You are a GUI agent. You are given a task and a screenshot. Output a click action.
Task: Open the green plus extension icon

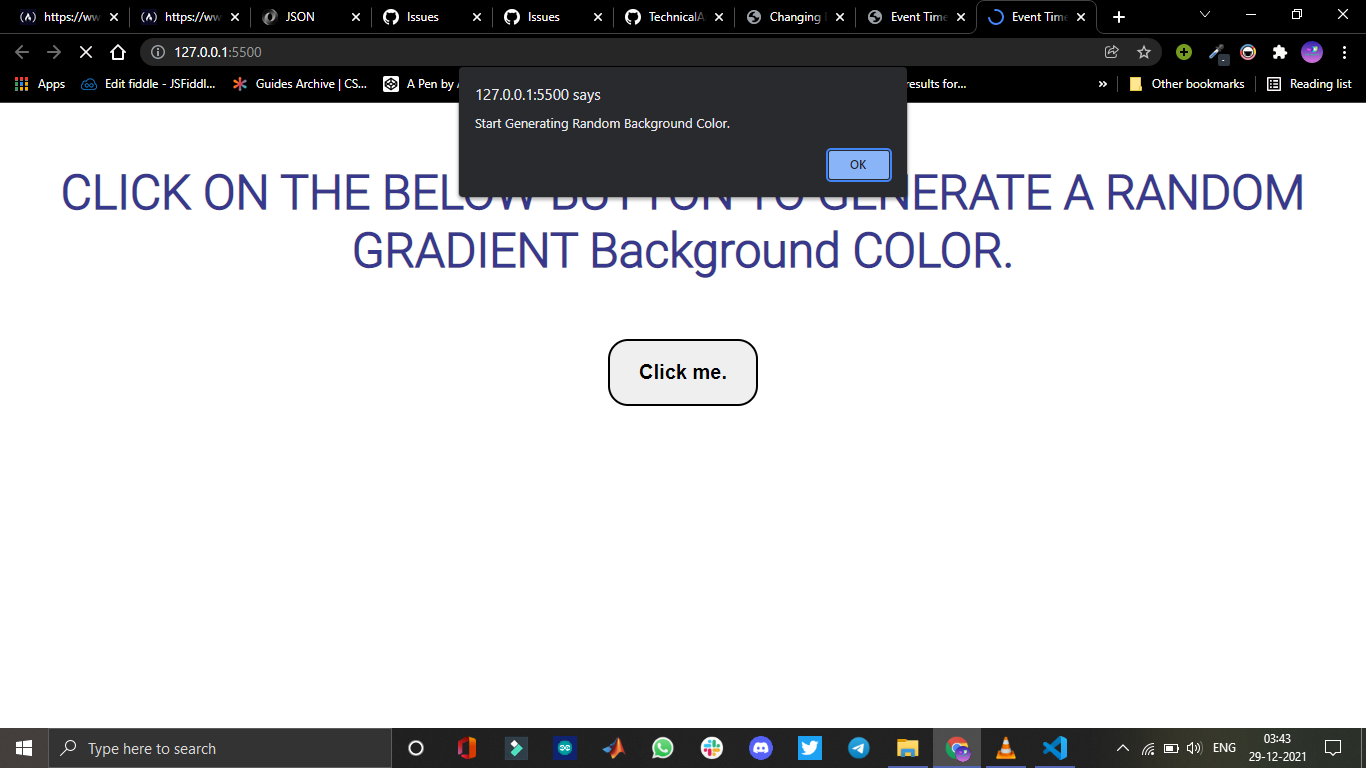pos(1184,52)
